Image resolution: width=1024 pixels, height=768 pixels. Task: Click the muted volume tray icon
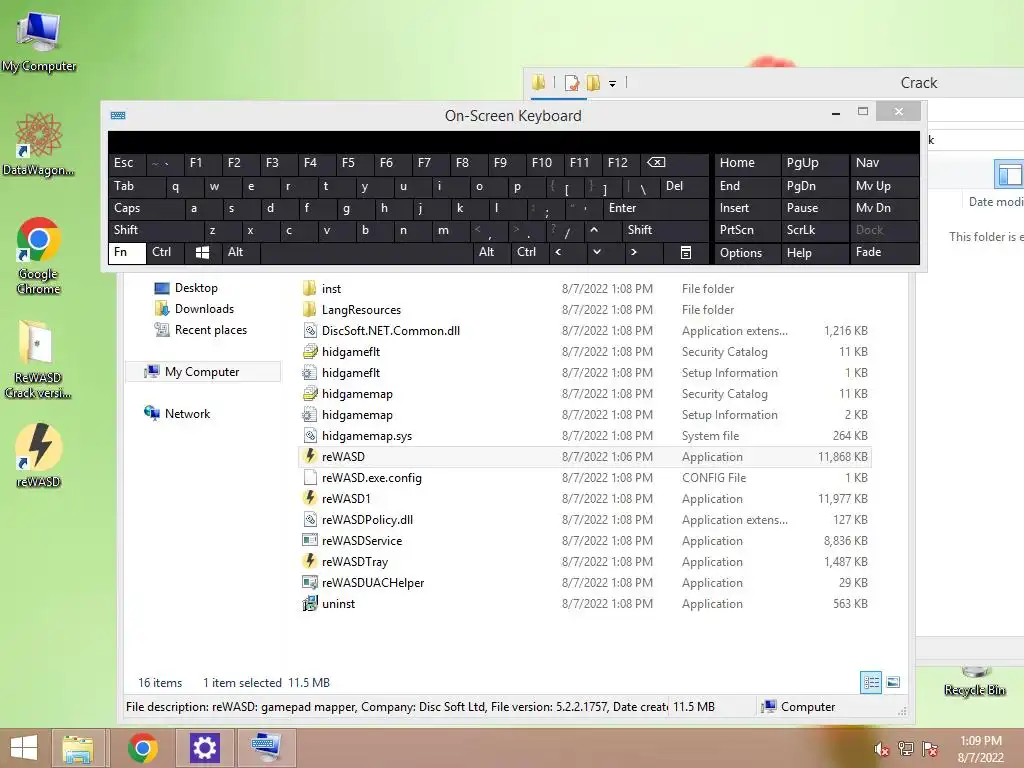point(881,749)
